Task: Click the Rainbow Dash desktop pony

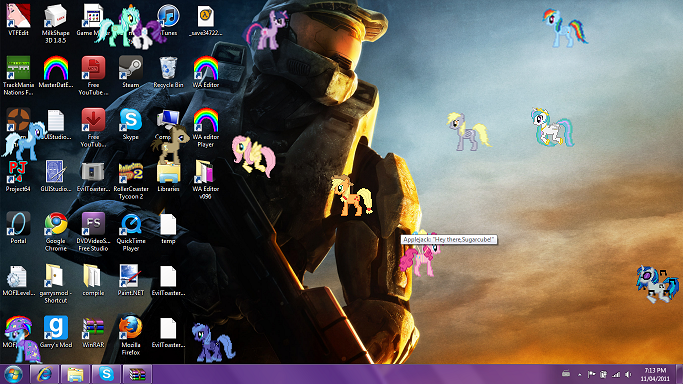Action: pyautogui.click(x=565, y=28)
